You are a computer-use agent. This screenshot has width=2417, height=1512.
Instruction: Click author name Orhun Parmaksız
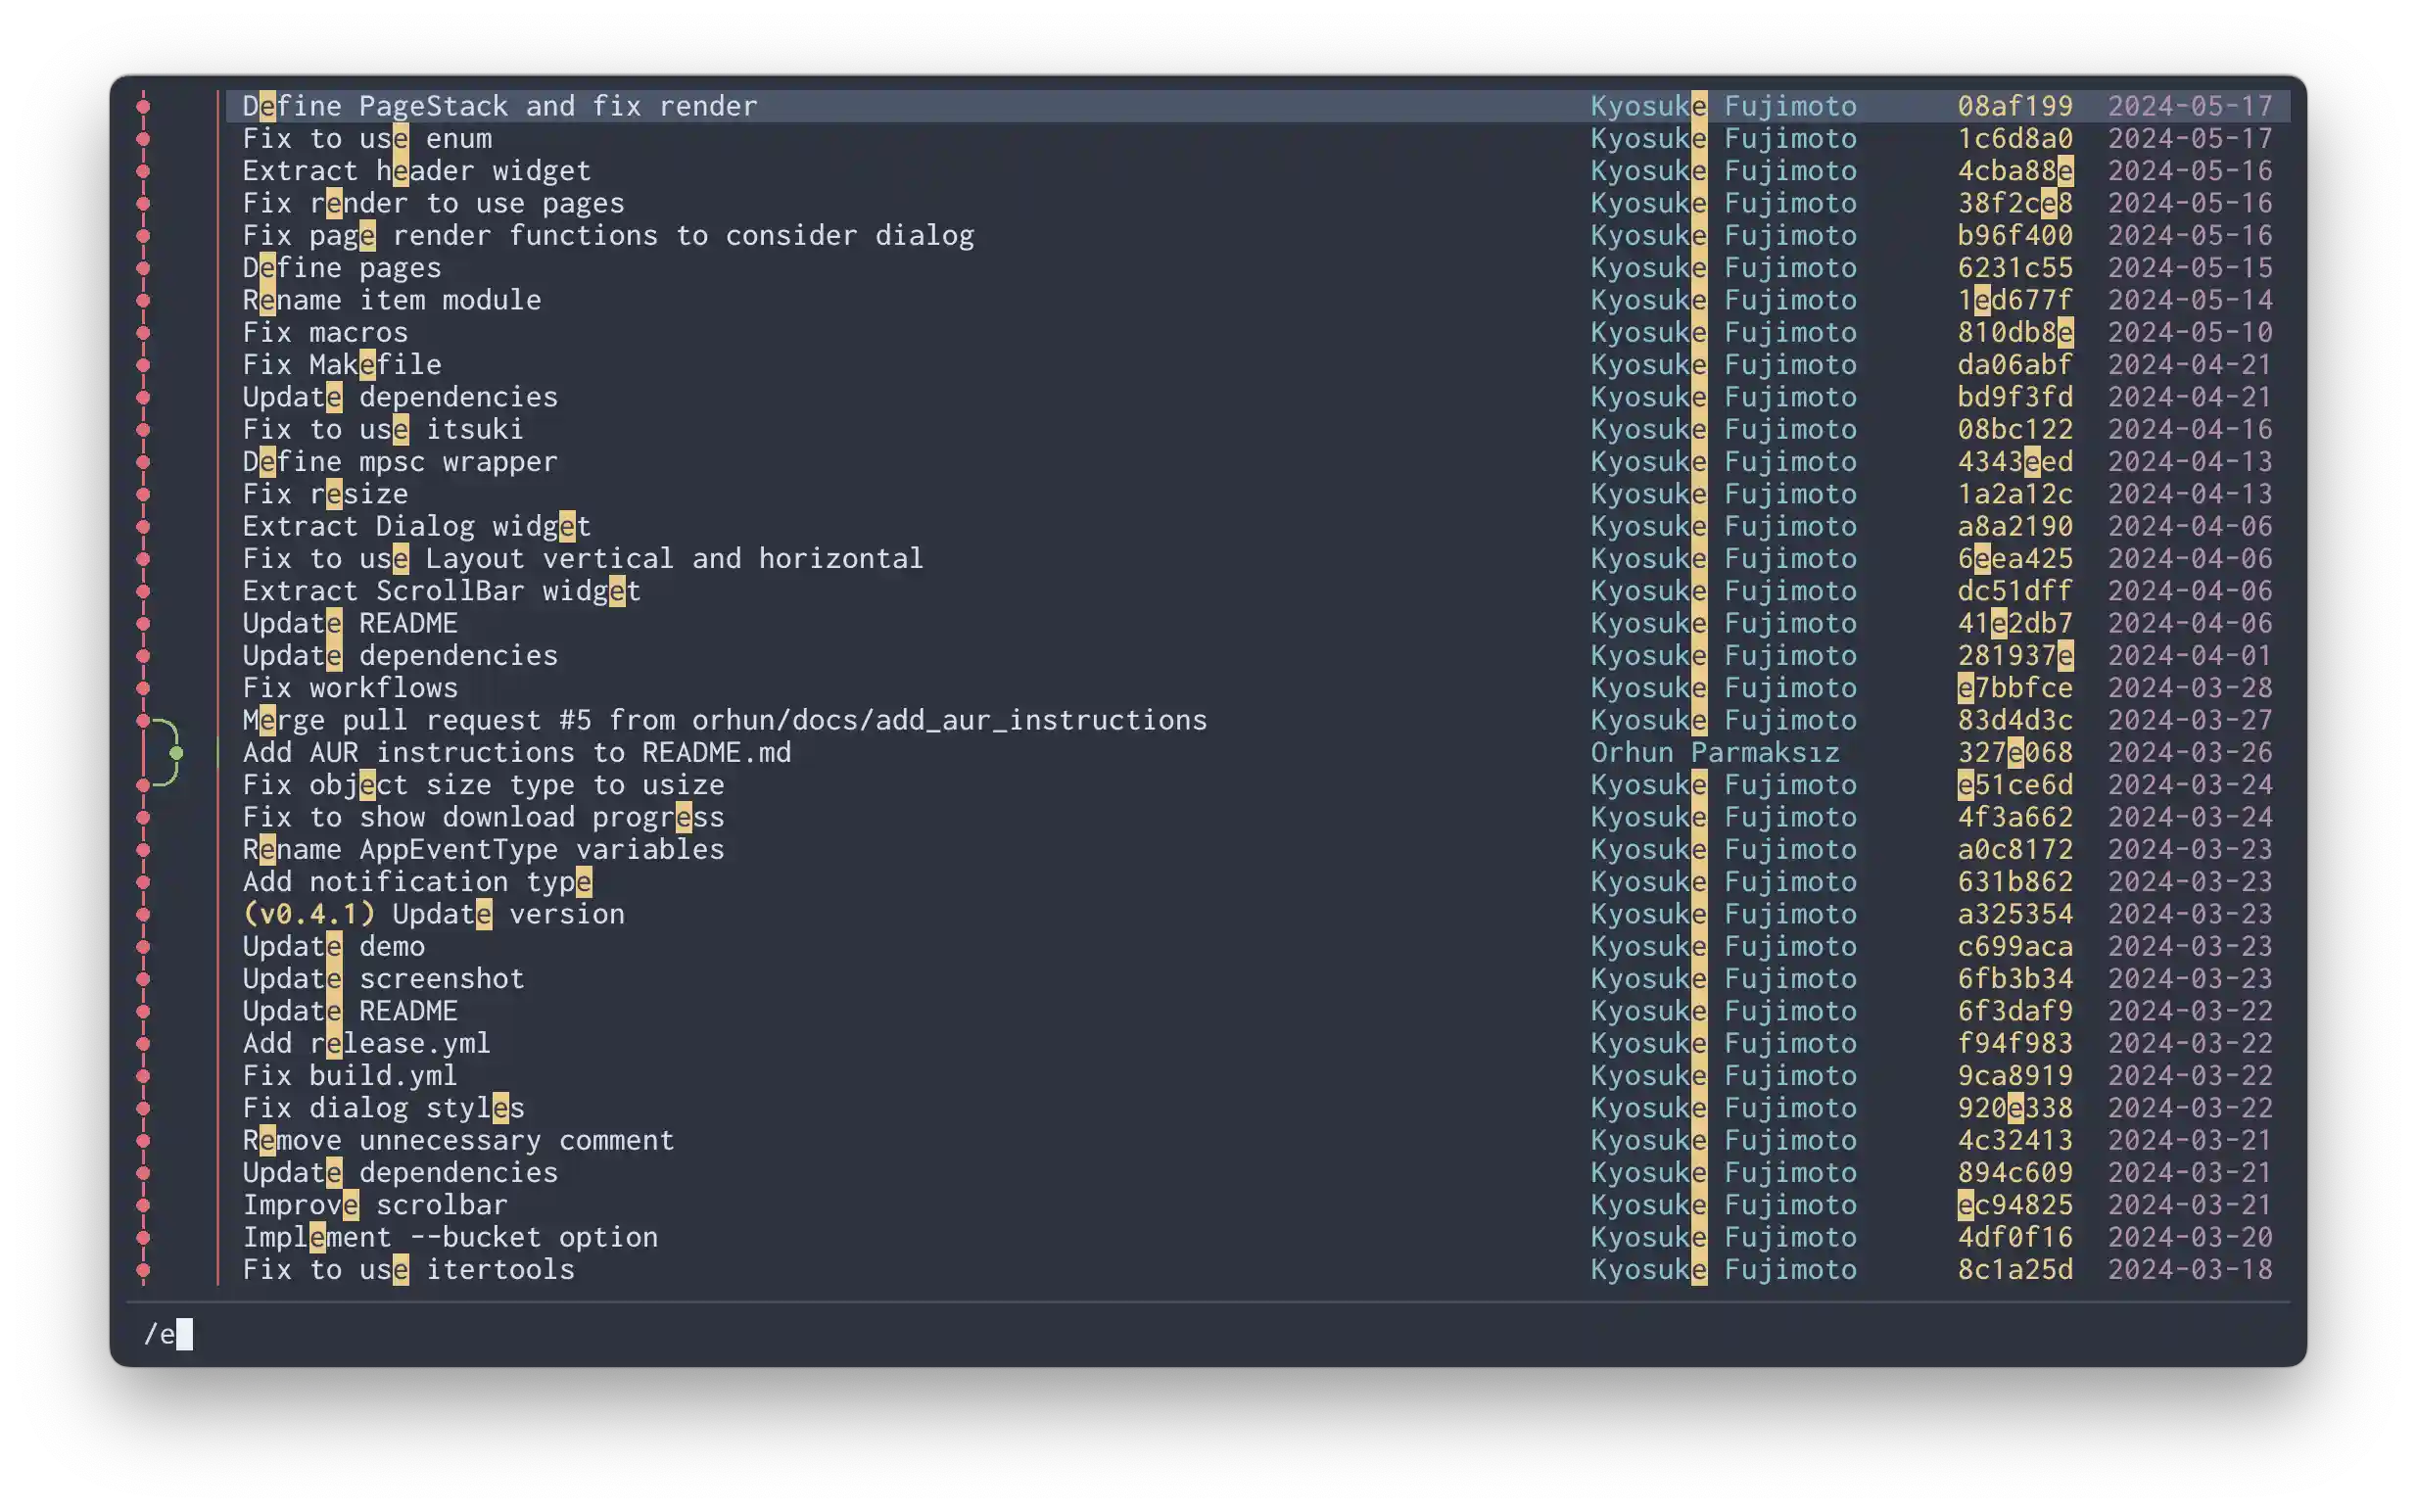click(1714, 752)
